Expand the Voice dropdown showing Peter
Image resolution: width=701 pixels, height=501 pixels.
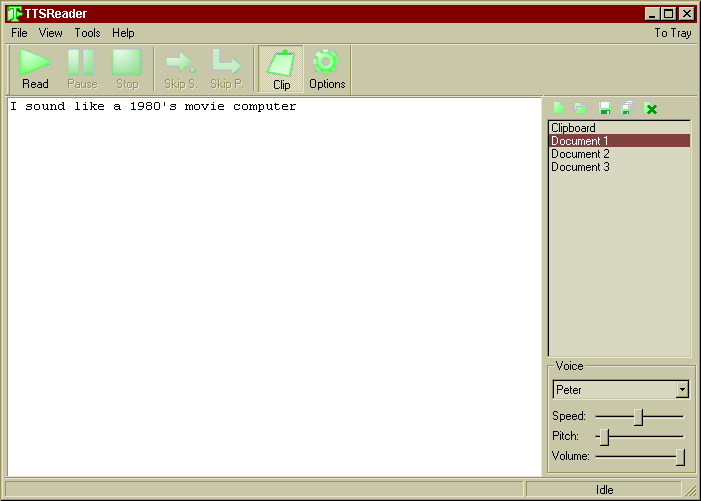click(x=682, y=390)
